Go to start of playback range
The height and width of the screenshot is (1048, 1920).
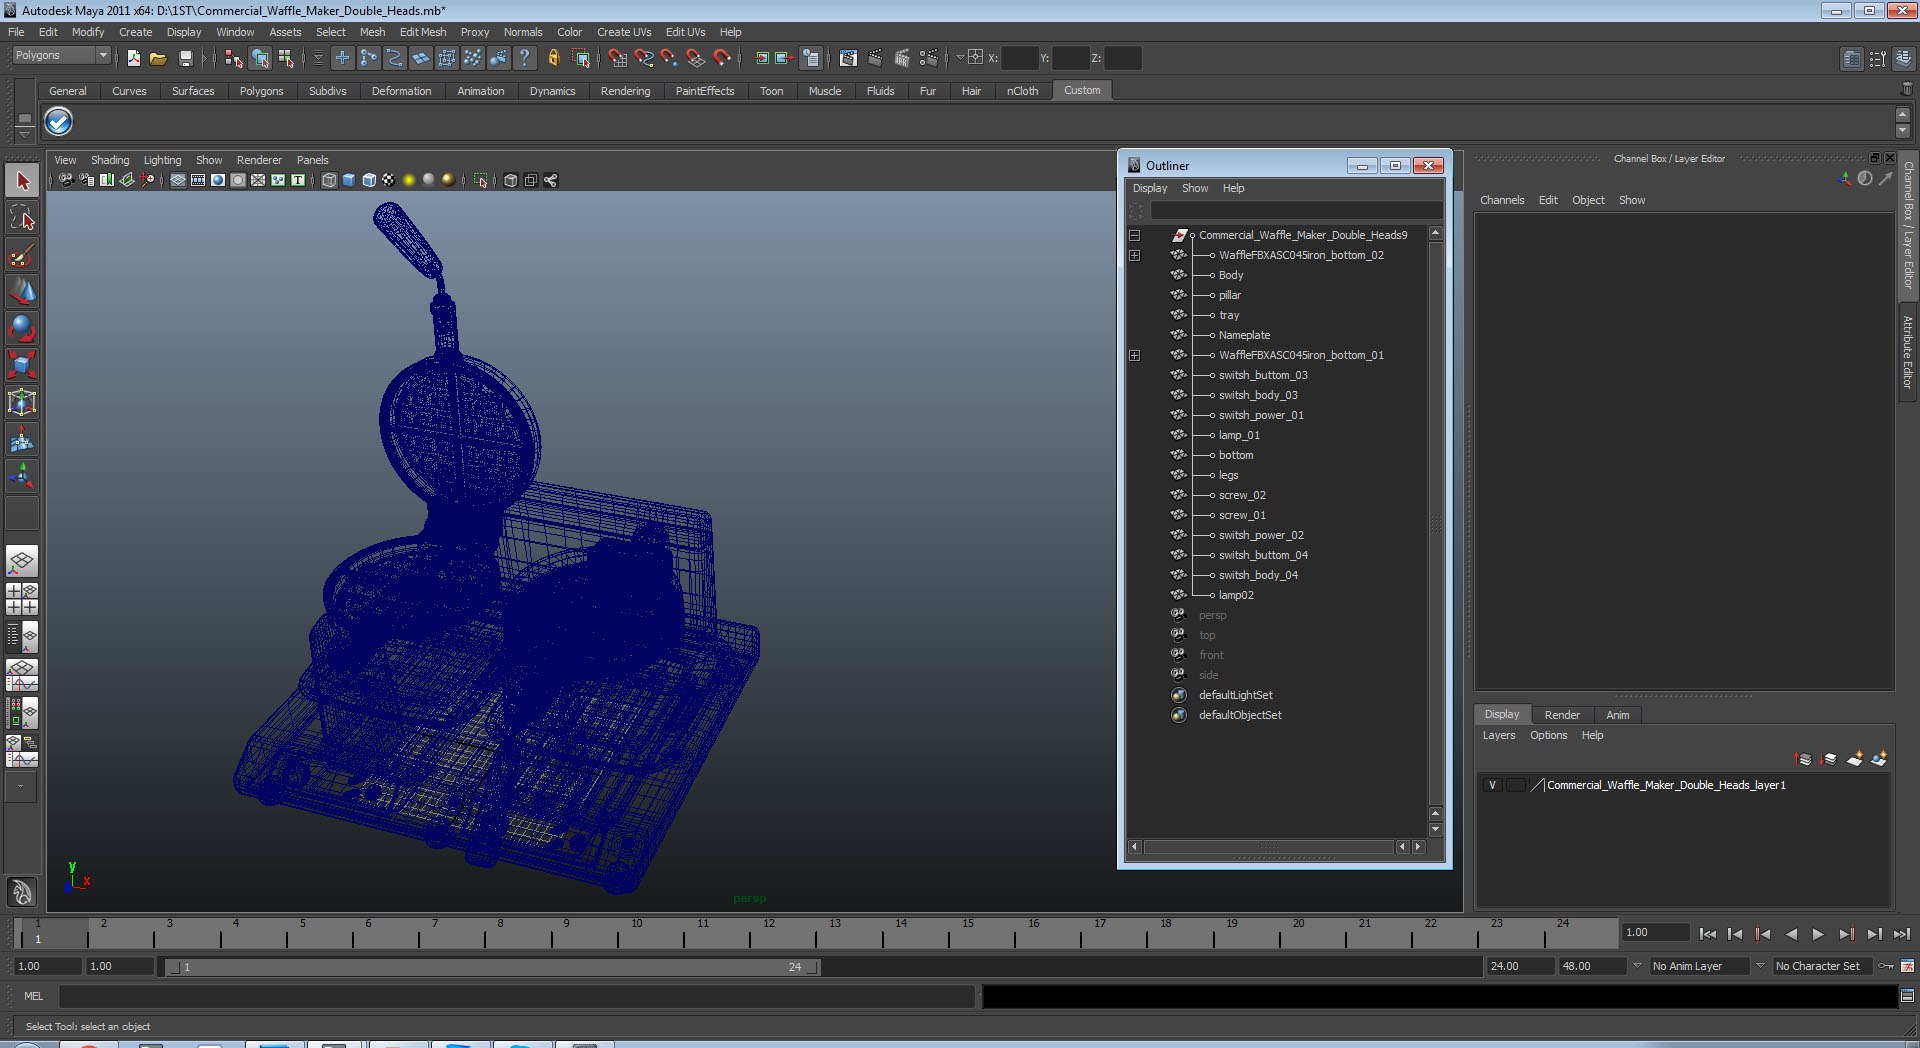click(x=1707, y=934)
